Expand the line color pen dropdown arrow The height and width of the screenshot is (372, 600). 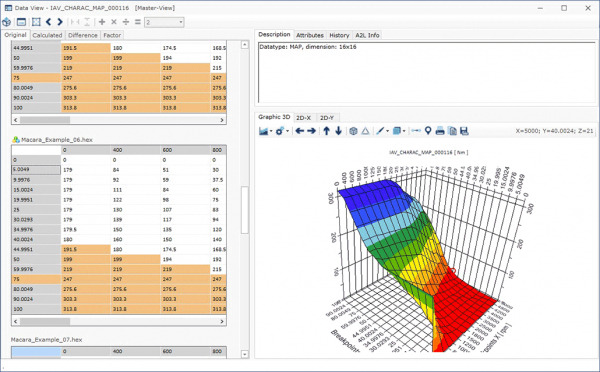[x=387, y=131]
